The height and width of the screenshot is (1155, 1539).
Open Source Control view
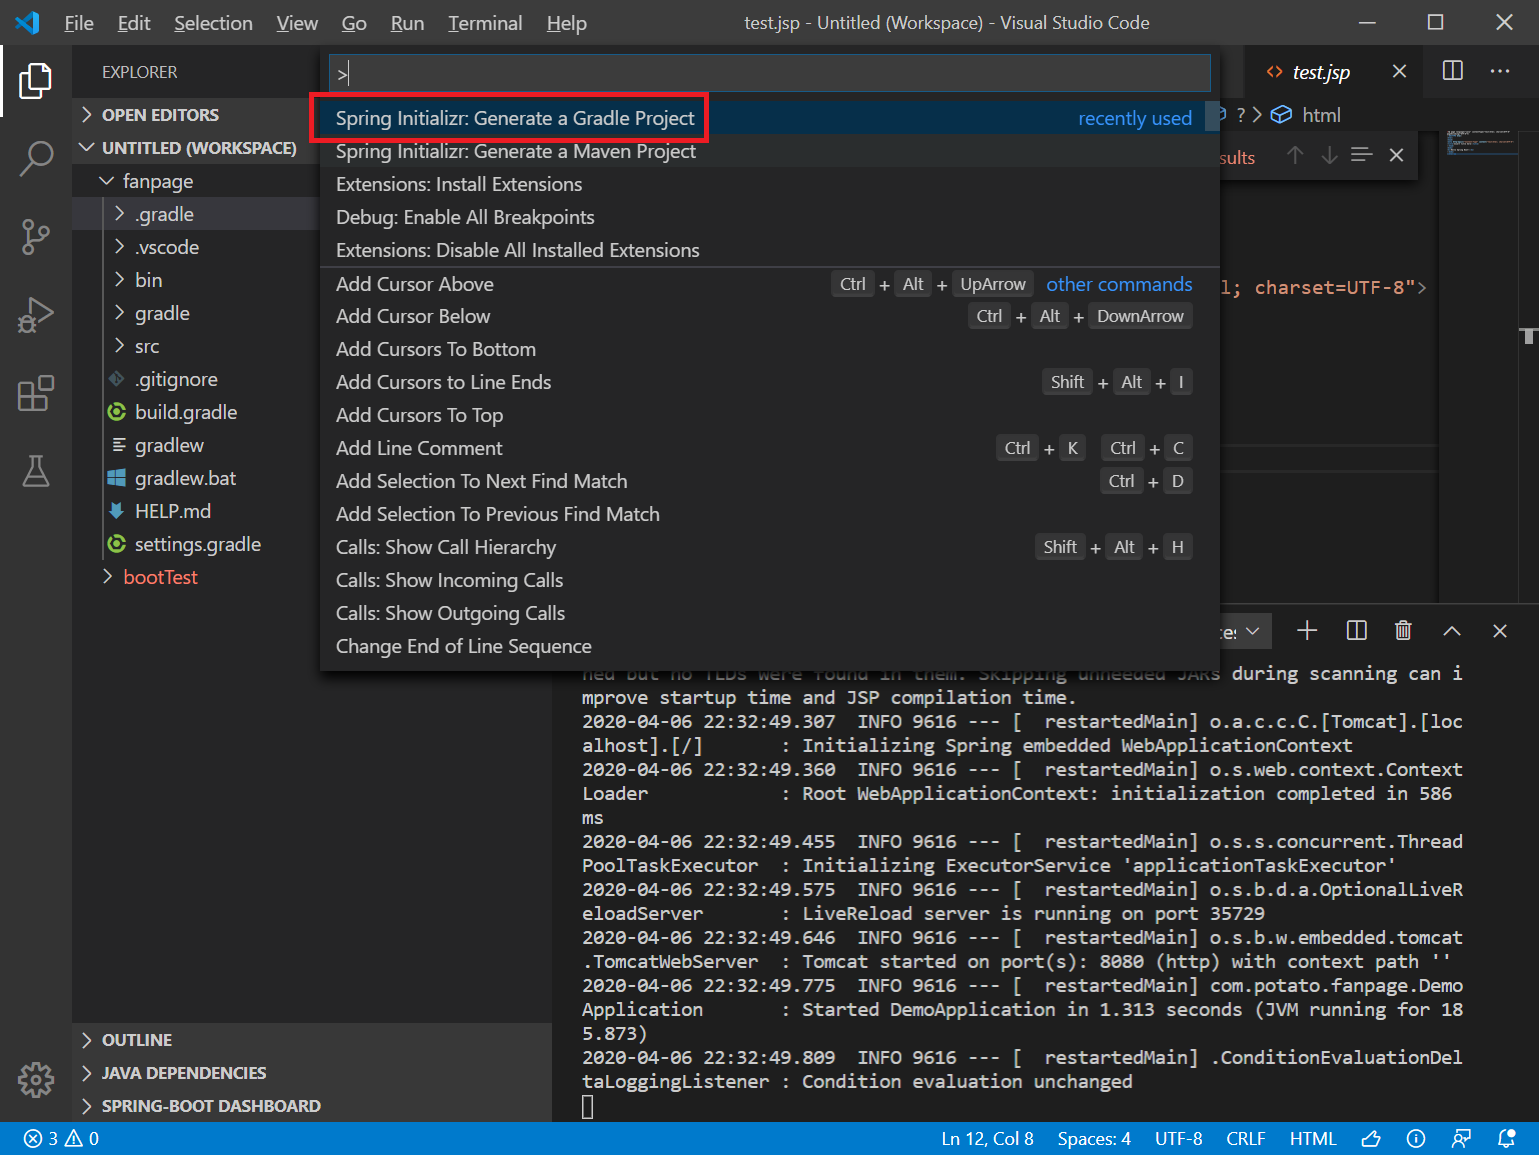click(x=36, y=237)
